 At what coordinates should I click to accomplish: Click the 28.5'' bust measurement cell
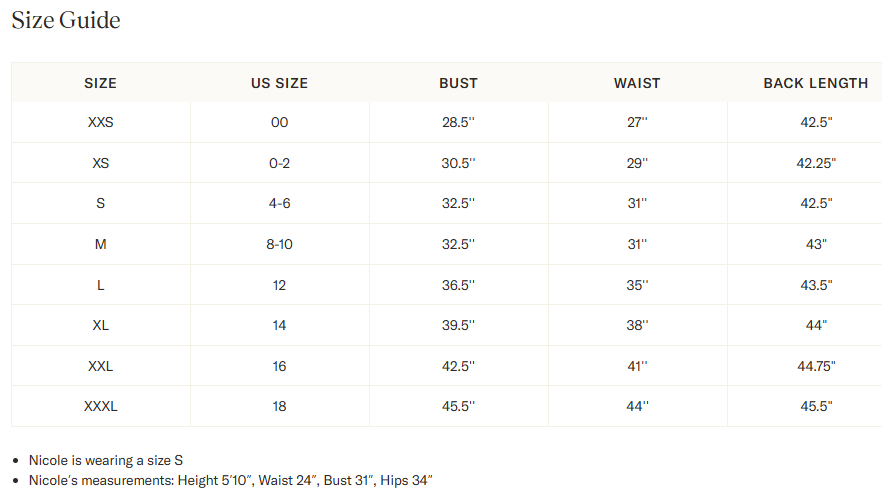click(x=458, y=122)
